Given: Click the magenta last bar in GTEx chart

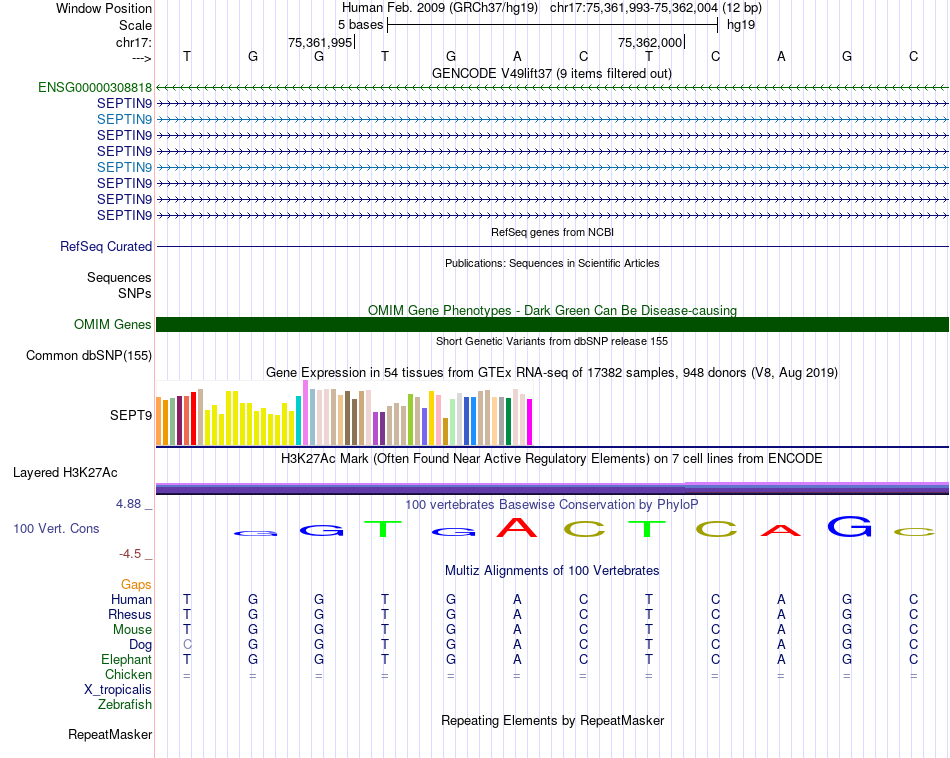Looking at the screenshot, I should point(530,422).
